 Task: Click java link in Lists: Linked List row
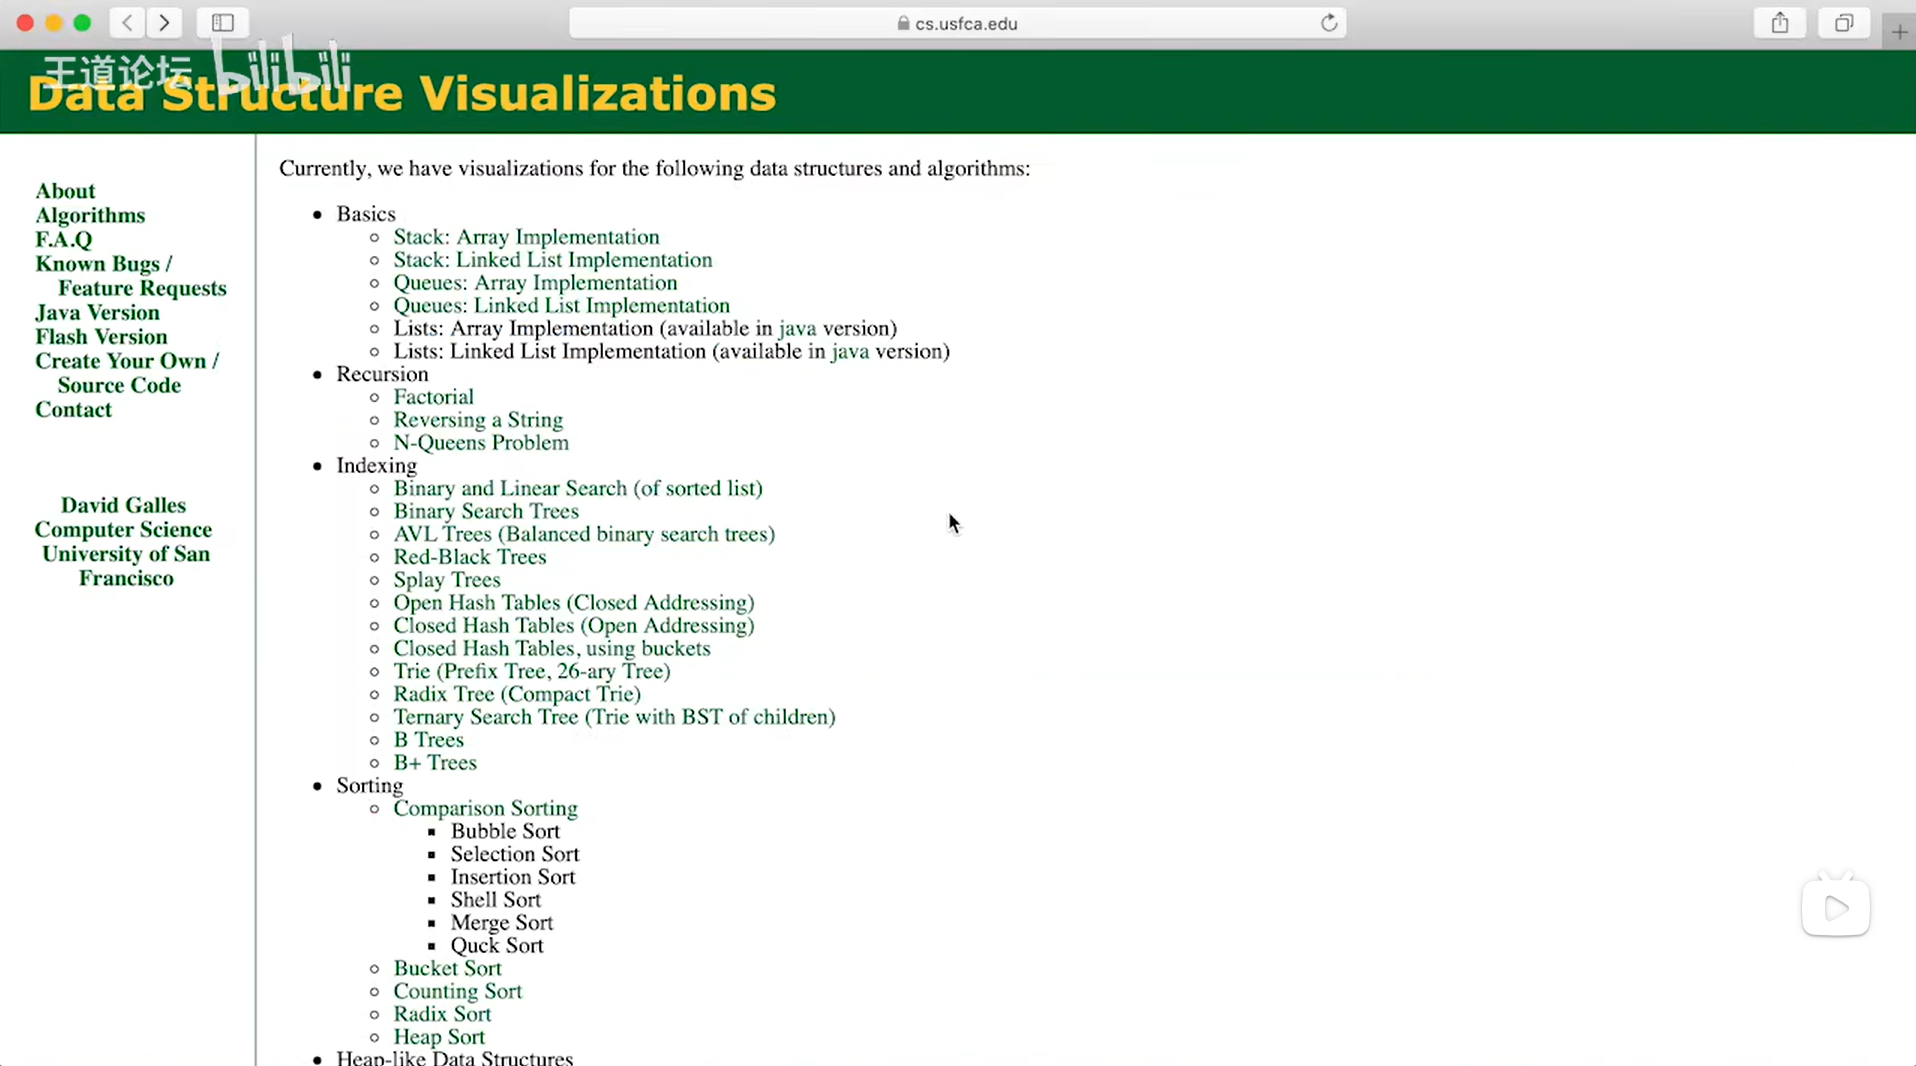[x=850, y=352]
